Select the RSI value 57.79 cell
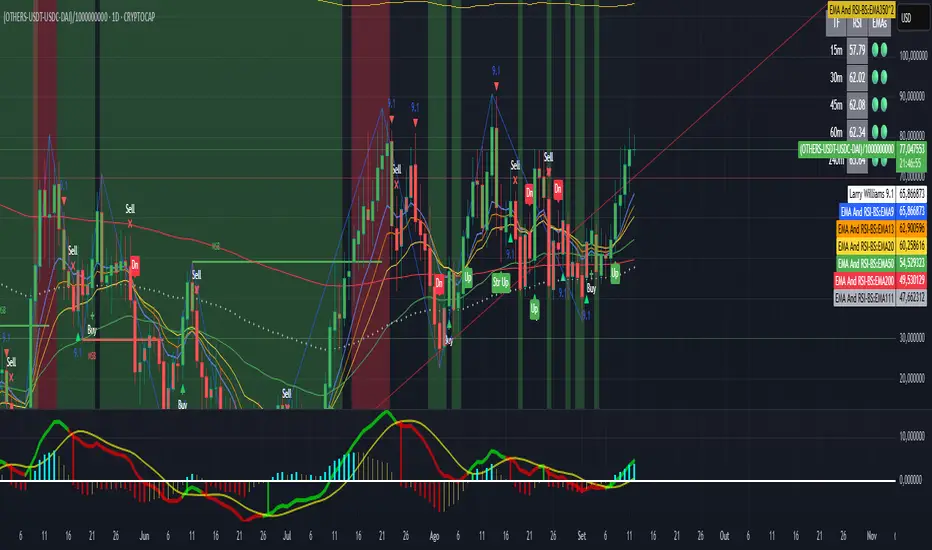The width and height of the screenshot is (932, 550). pyautogui.click(x=857, y=50)
